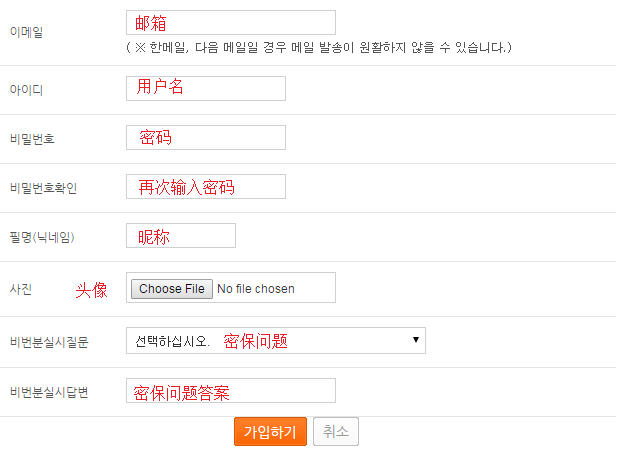
Task: Click the 이메일 text label
Action: click(25, 32)
